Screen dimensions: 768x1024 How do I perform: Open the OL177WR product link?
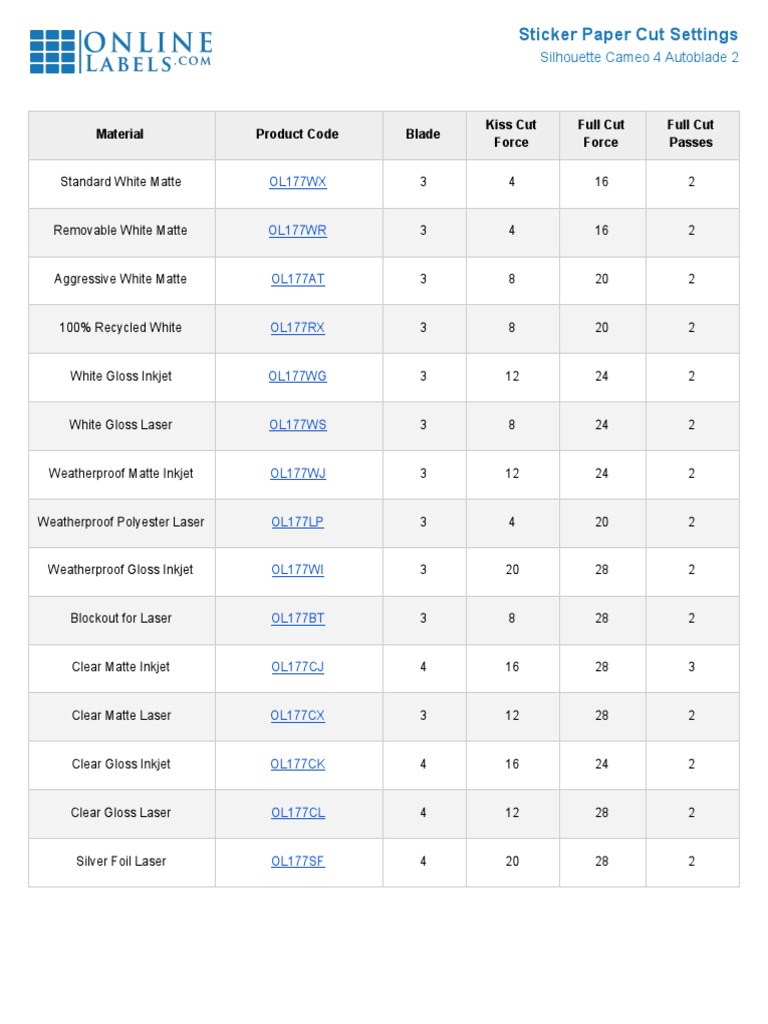[298, 231]
